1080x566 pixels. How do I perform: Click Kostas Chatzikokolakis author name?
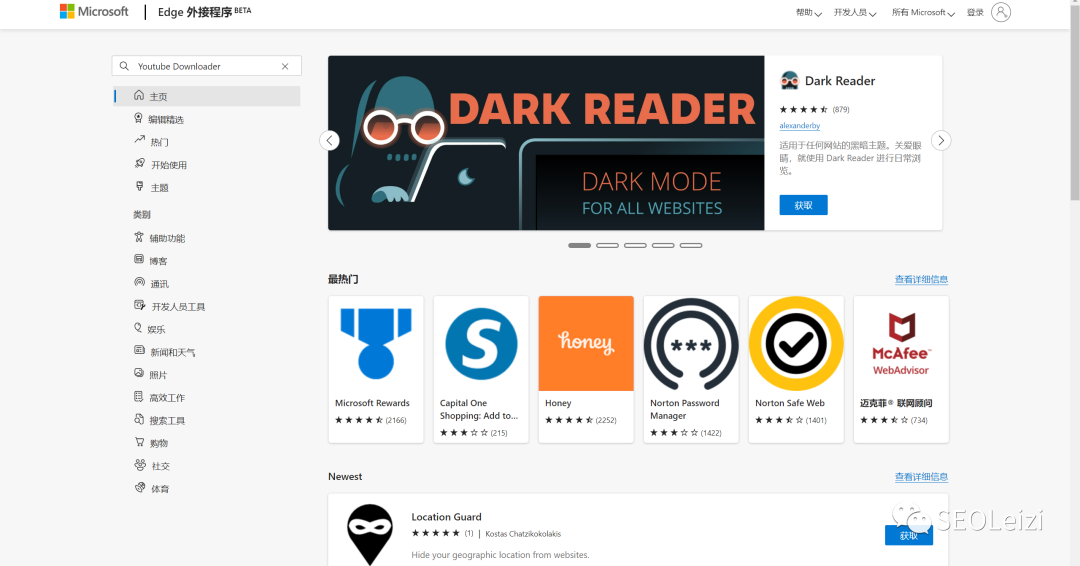523,534
